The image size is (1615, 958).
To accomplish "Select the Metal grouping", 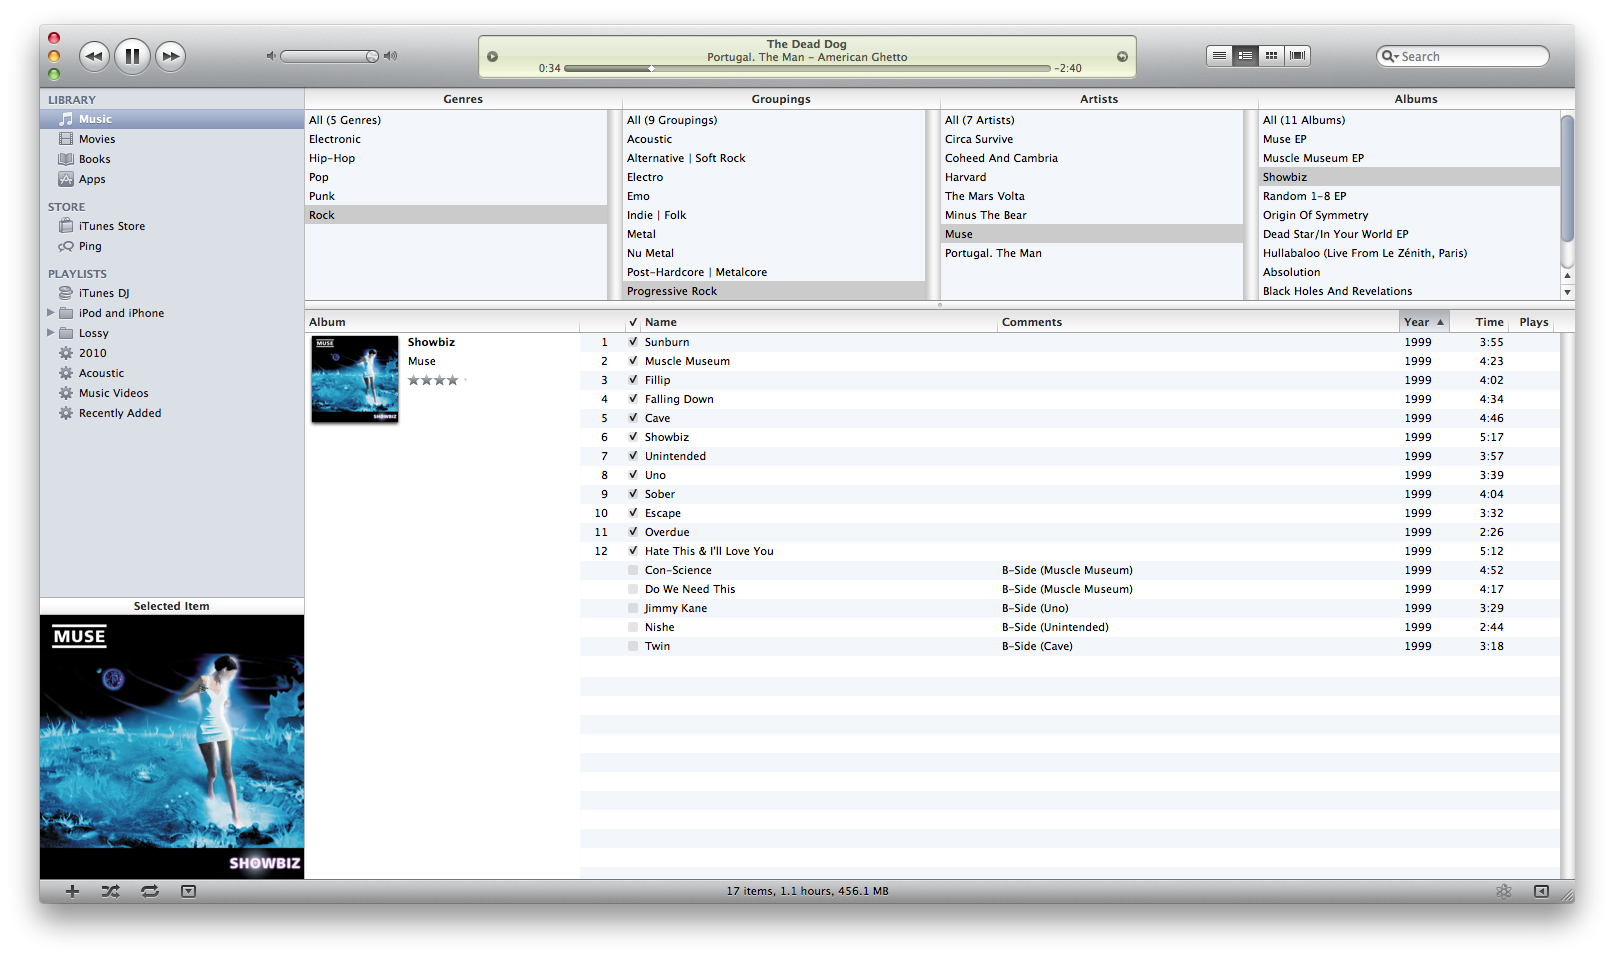I will (x=774, y=234).
